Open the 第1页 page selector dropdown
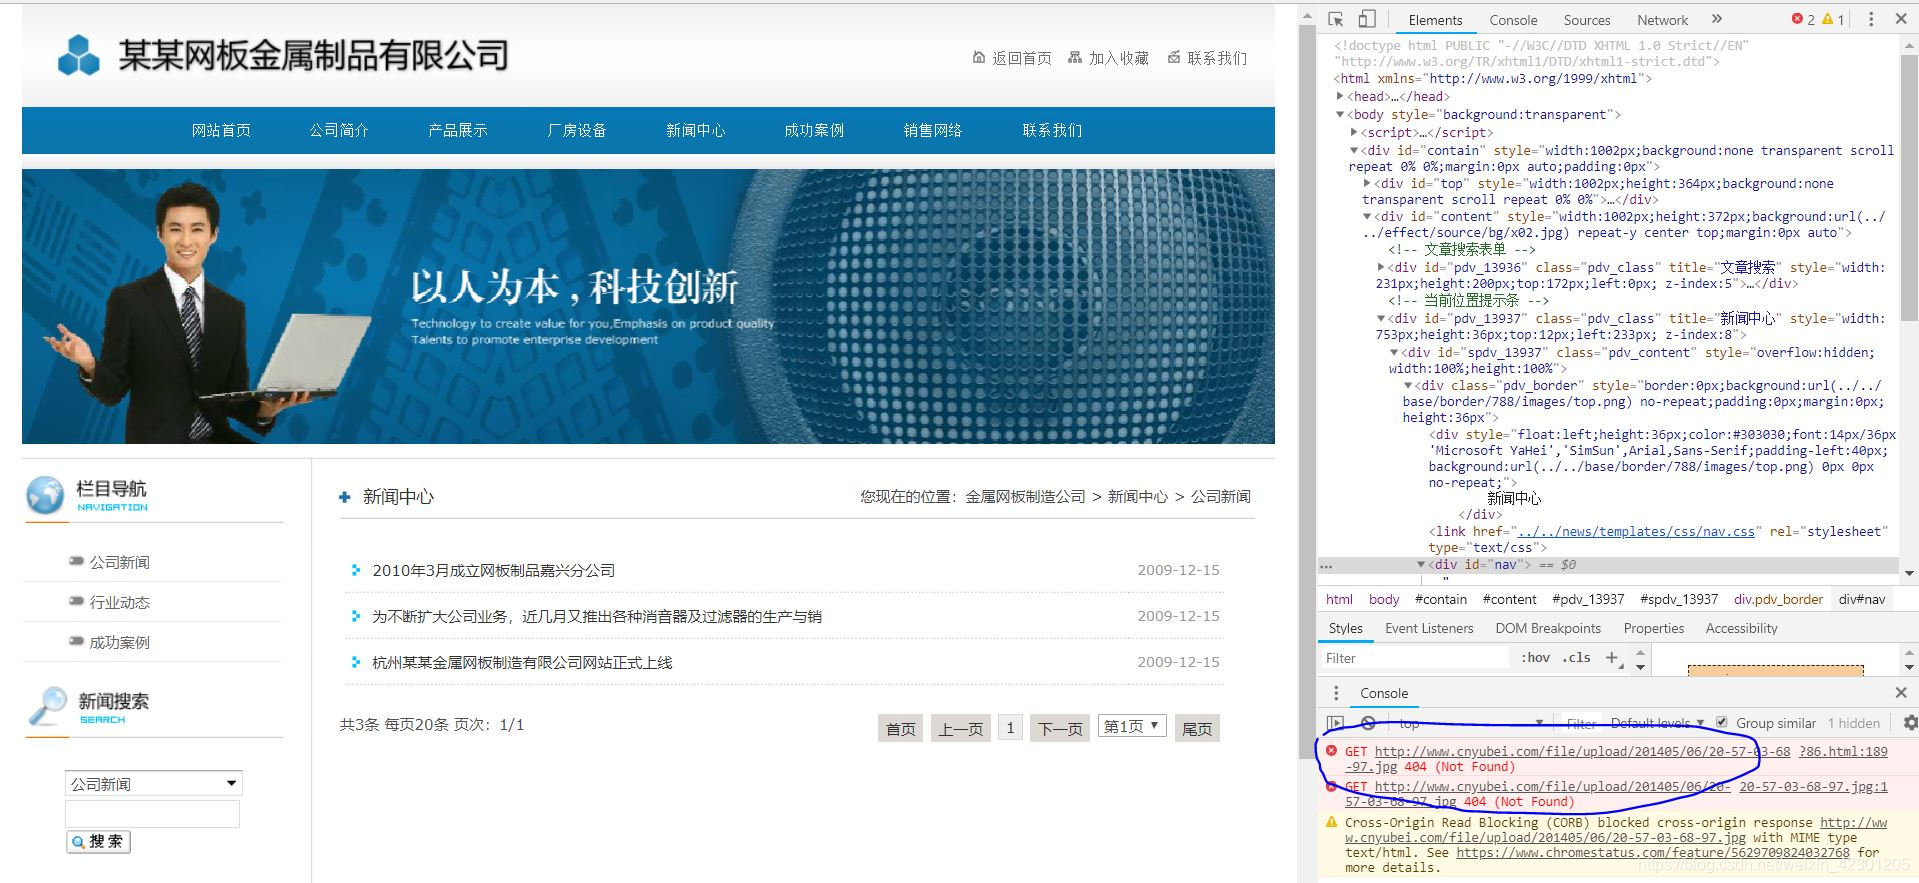 pyautogui.click(x=1132, y=727)
